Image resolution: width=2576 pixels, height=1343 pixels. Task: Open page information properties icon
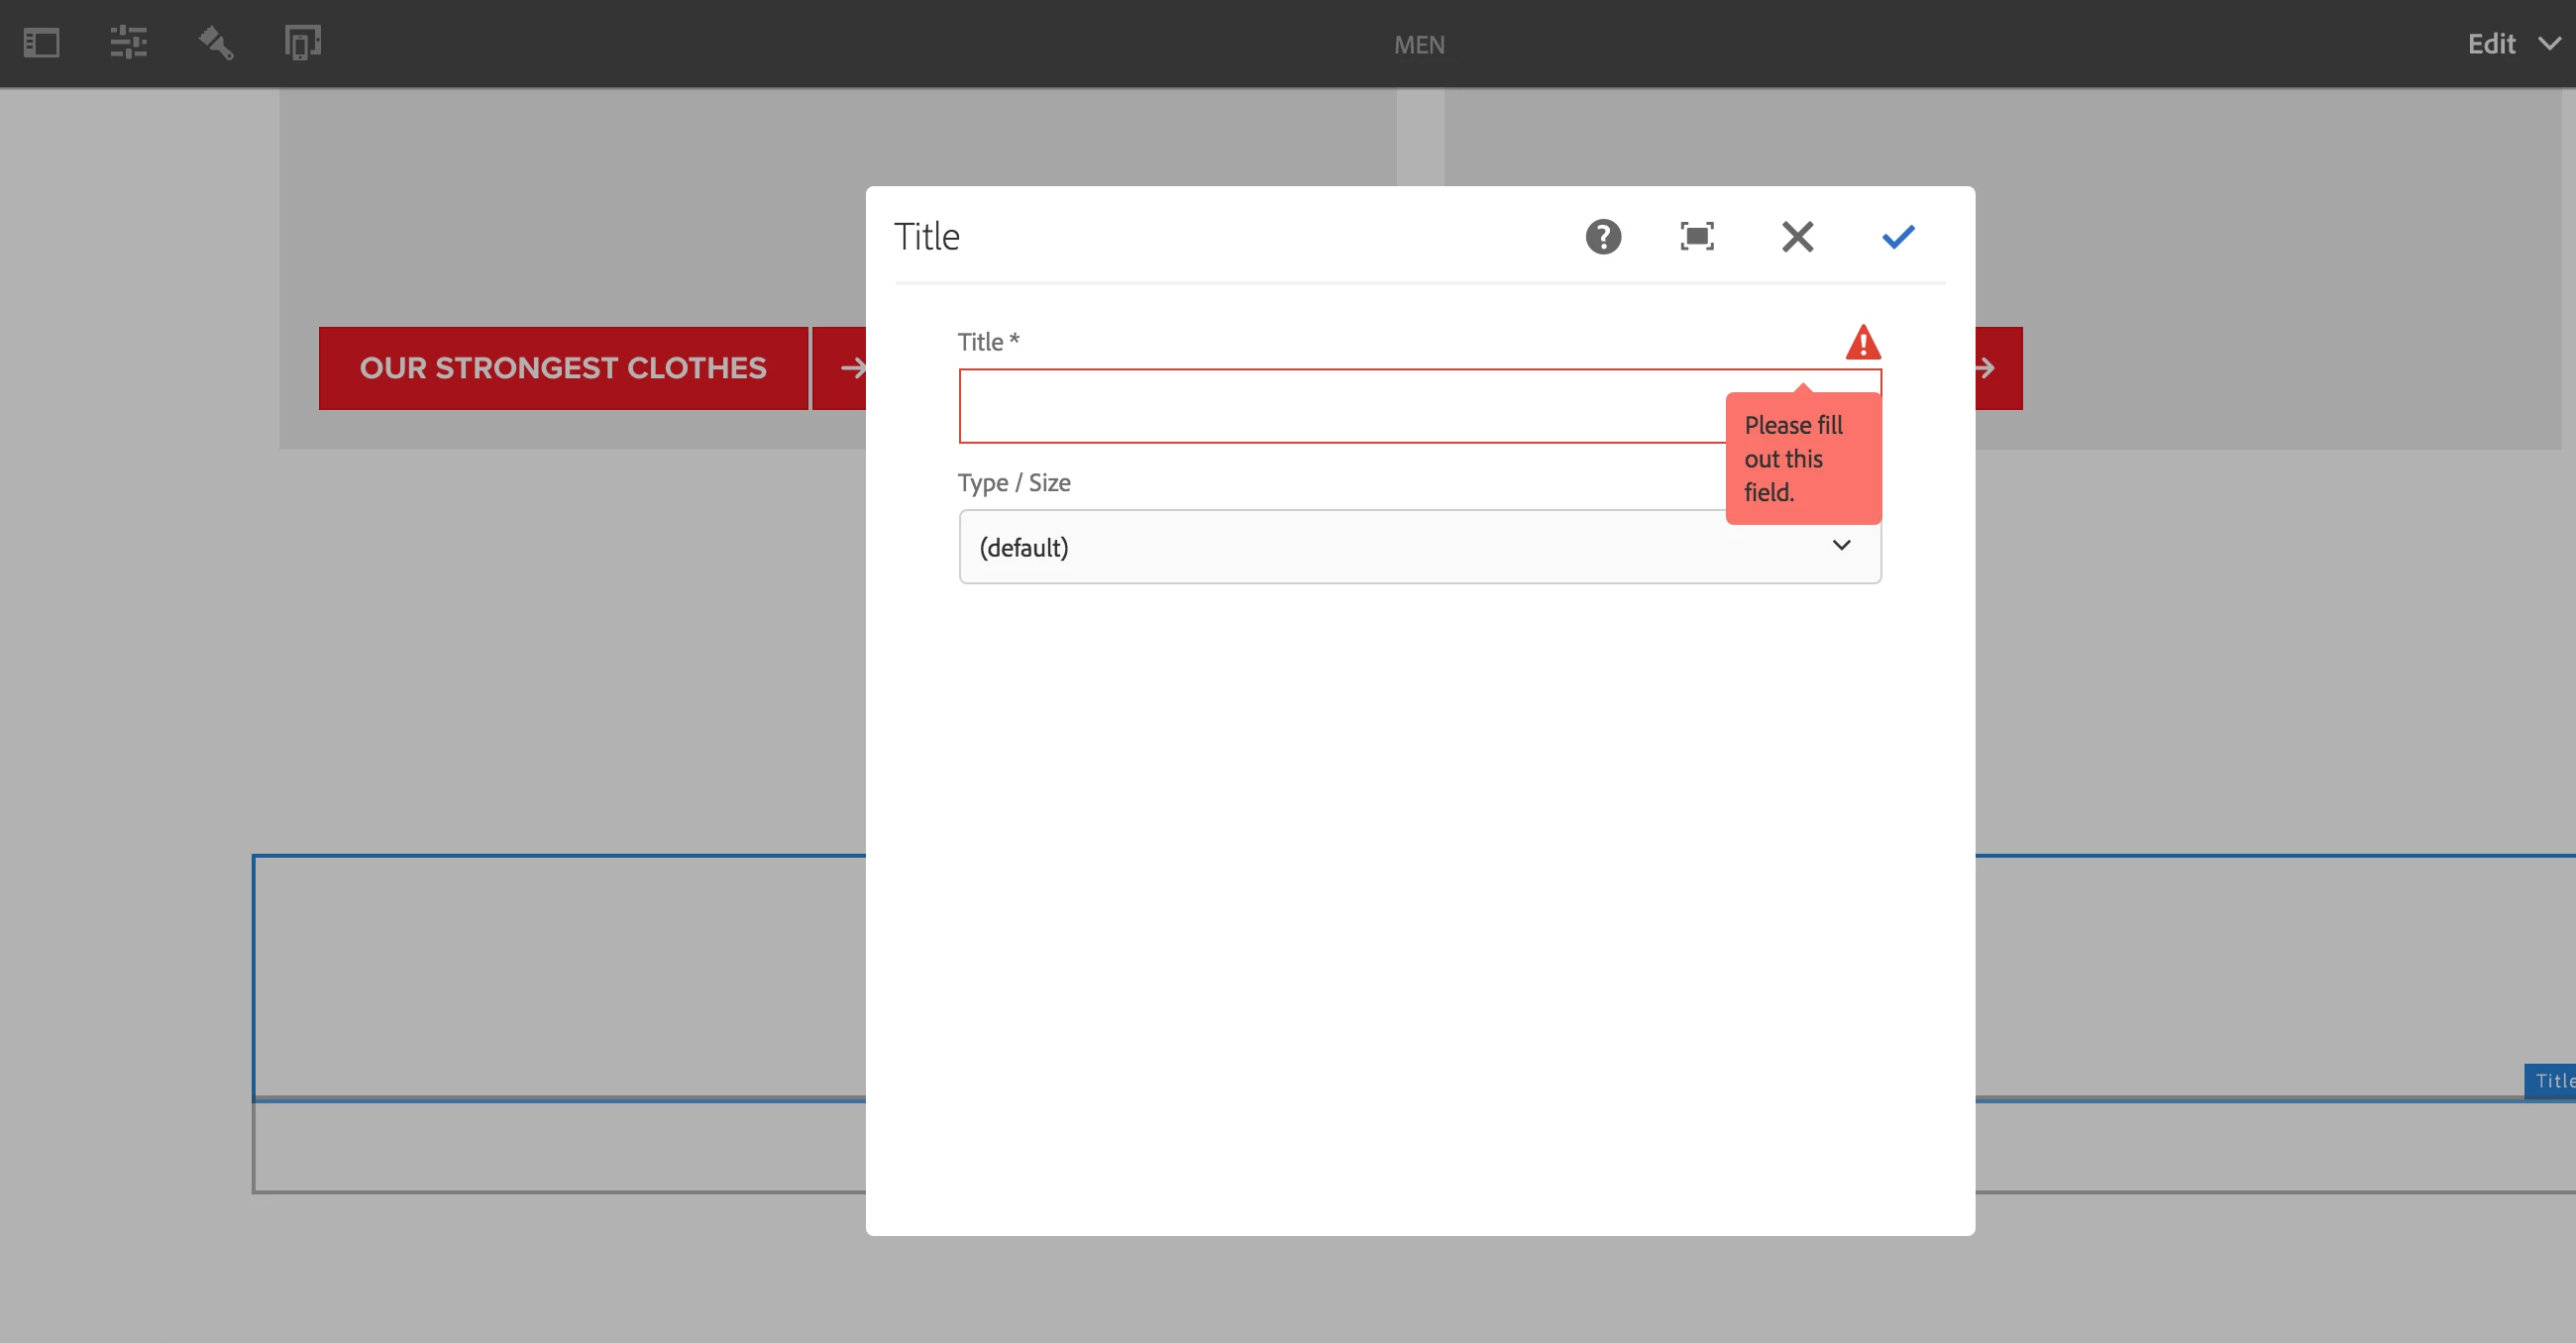[x=128, y=43]
